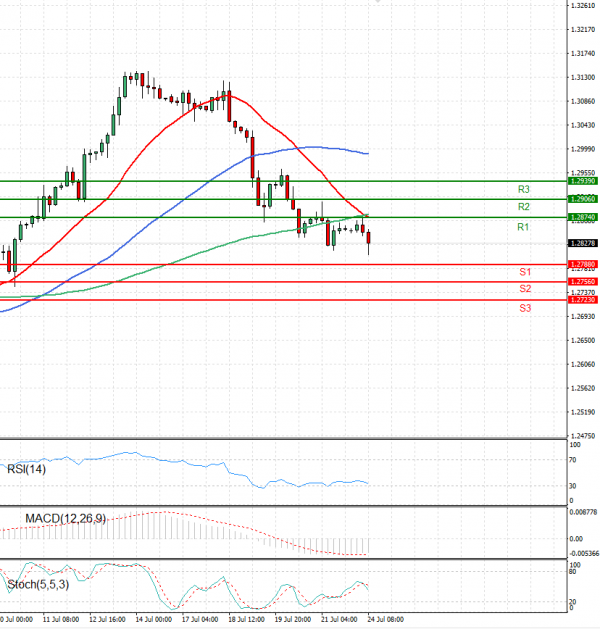Click the R2 resistance label
The image size is (600, 629).
coord(523,207)
